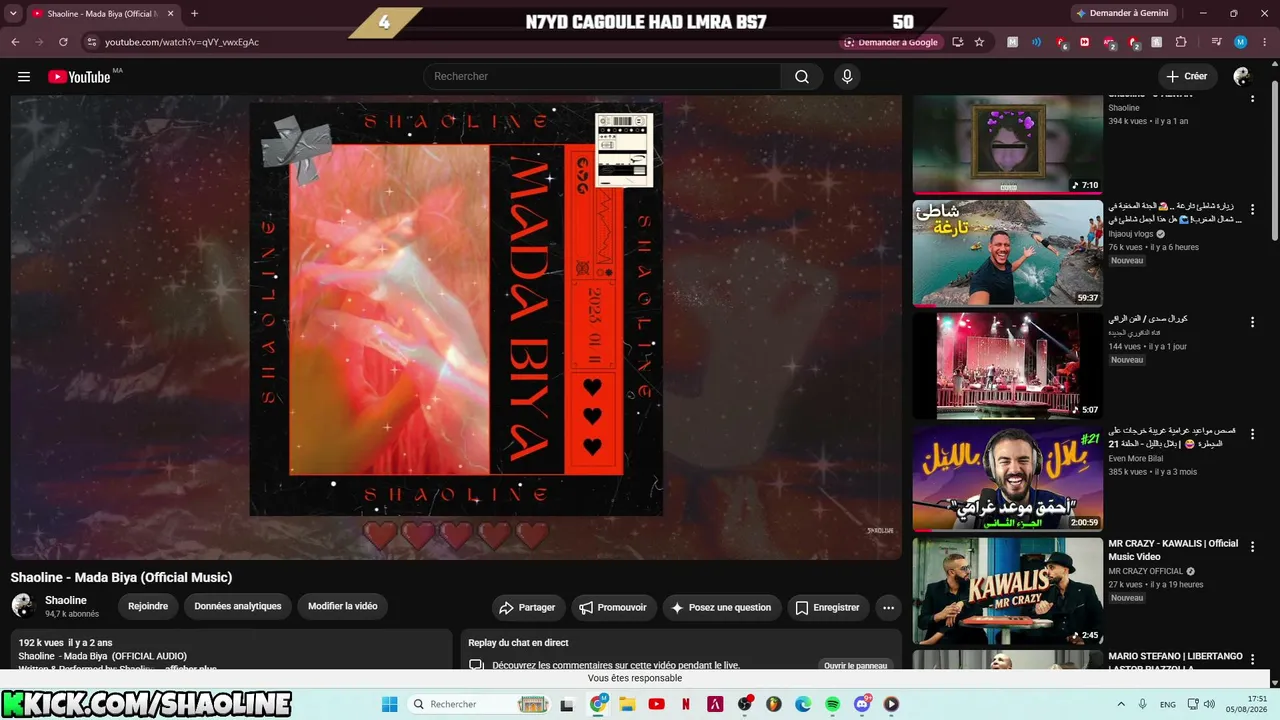The width and height of the screenshot is (1280, 720).
Task: Open the MR CRAZY Kawalis thumbnail
Action: [1008, 591]
